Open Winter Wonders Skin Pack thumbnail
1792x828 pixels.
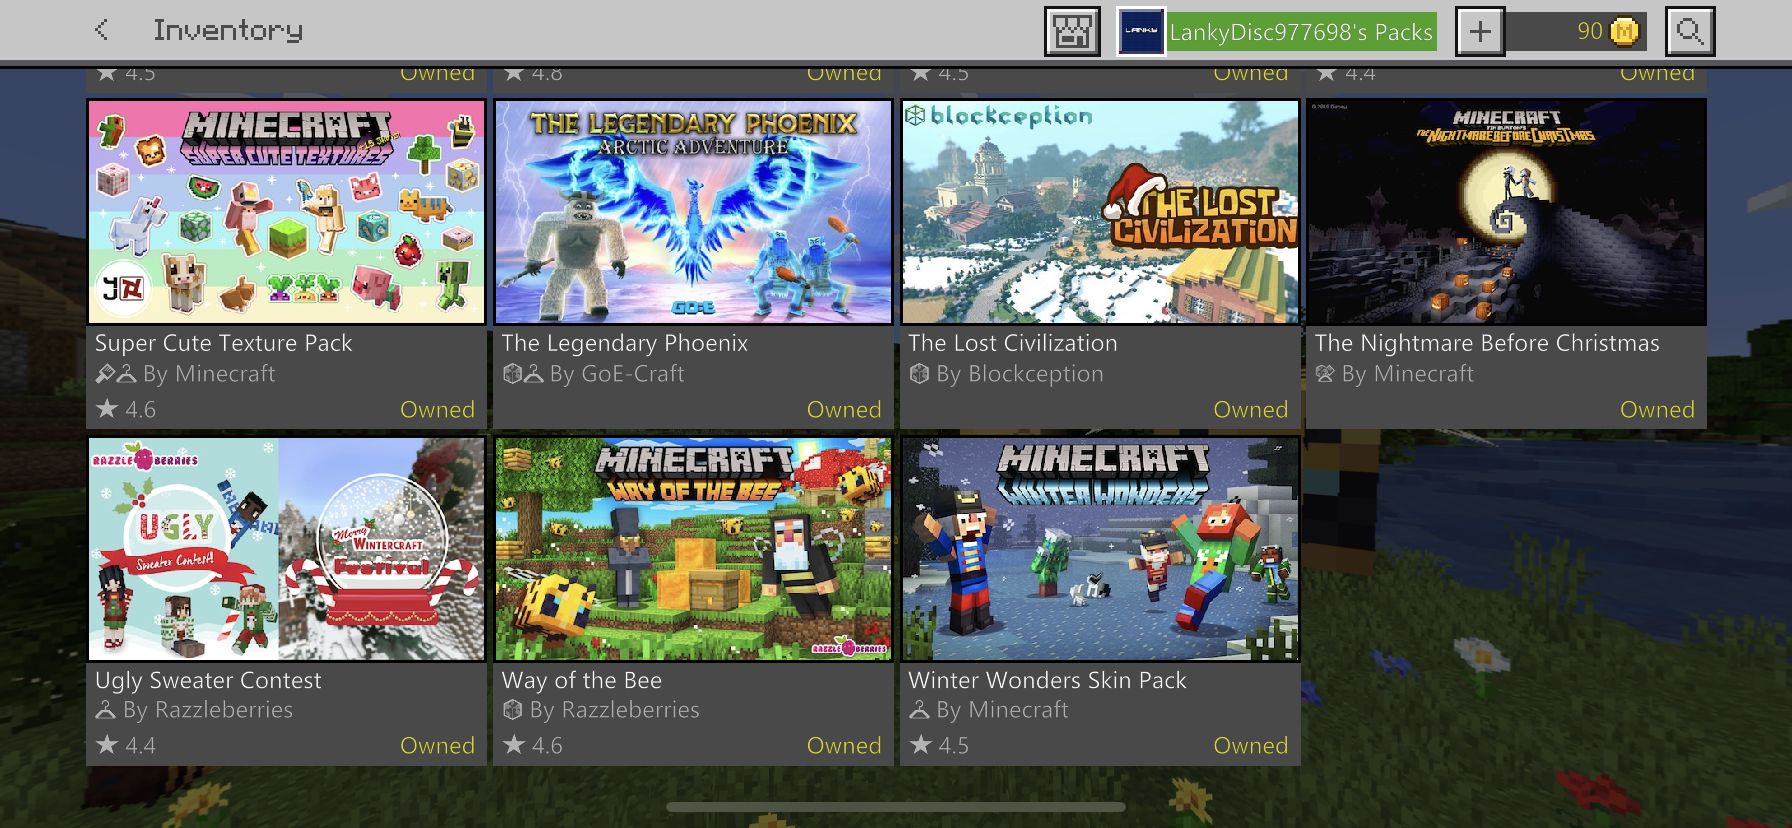point(1100,549)
